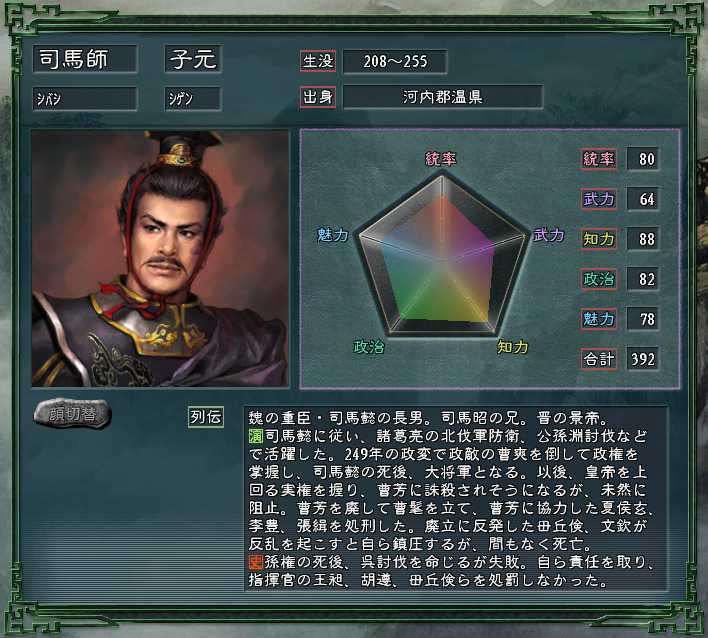The width and height of the screenshot is (708, 638).
Task: Click the orange 史 marker icon
Action: point(256,562)
